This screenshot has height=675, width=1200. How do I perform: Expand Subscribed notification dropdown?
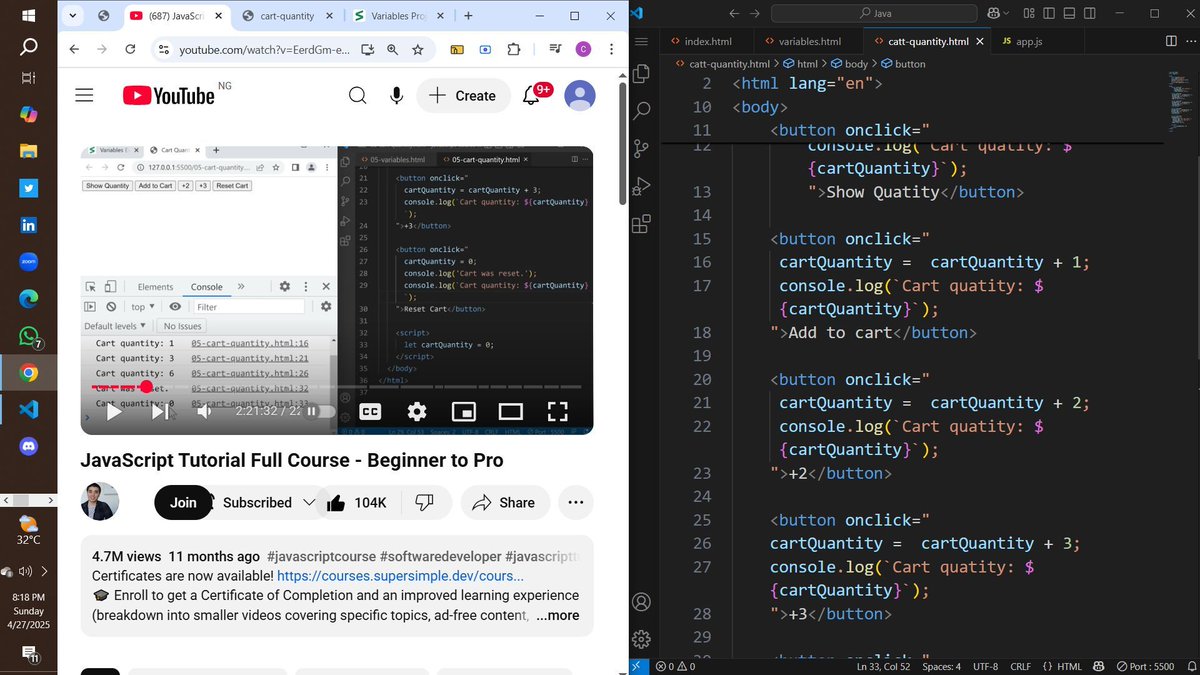tap(309, 502)
